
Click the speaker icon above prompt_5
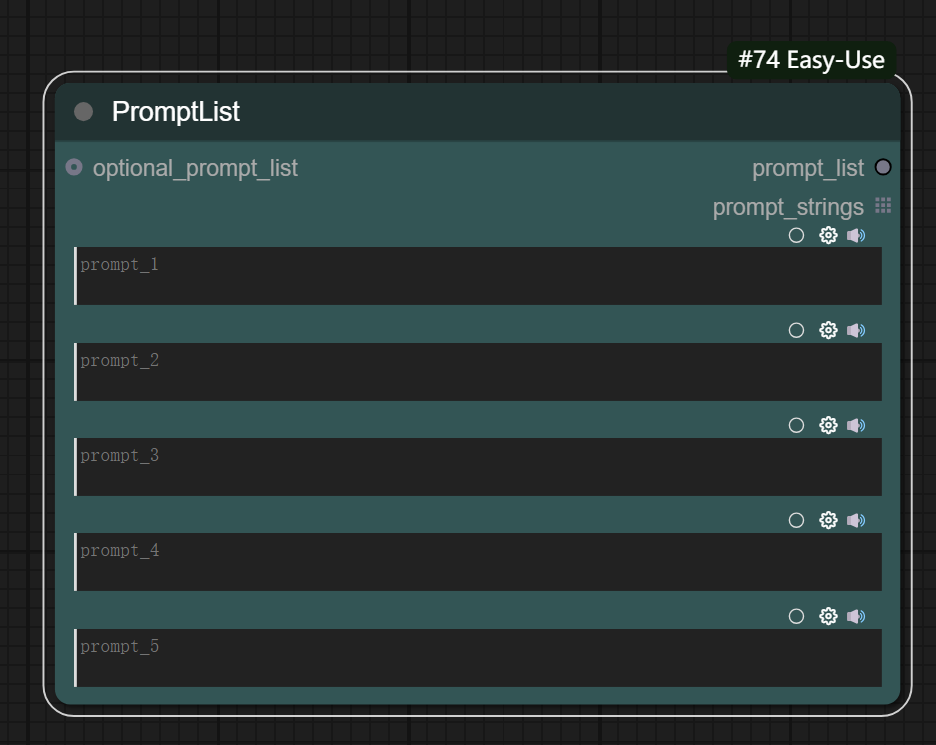pyautogui.click(x=856, y=616)
